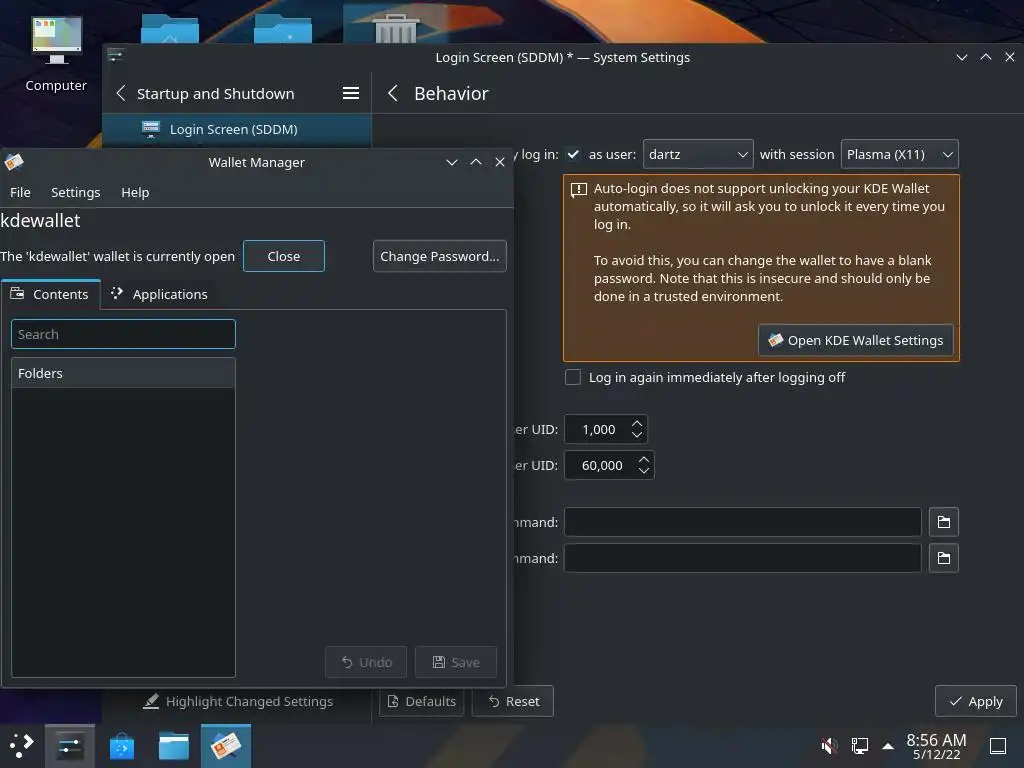Select Login Screen (SDDM) sidebar entry
The width and height of the screenshot is (1024, 768).
pos(237,129)
